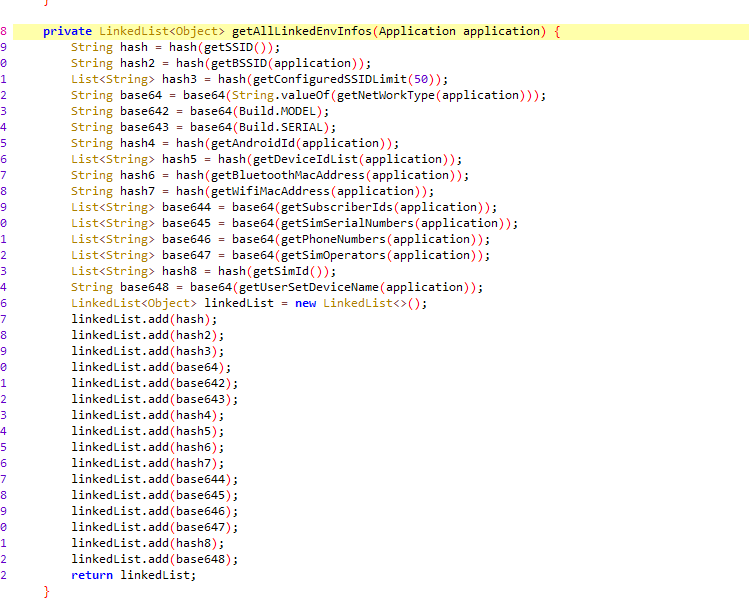Image resolution: width=749 pixels, height=603 pixels.
Task: Click the return linkedList statement
Action: [134, 576]
